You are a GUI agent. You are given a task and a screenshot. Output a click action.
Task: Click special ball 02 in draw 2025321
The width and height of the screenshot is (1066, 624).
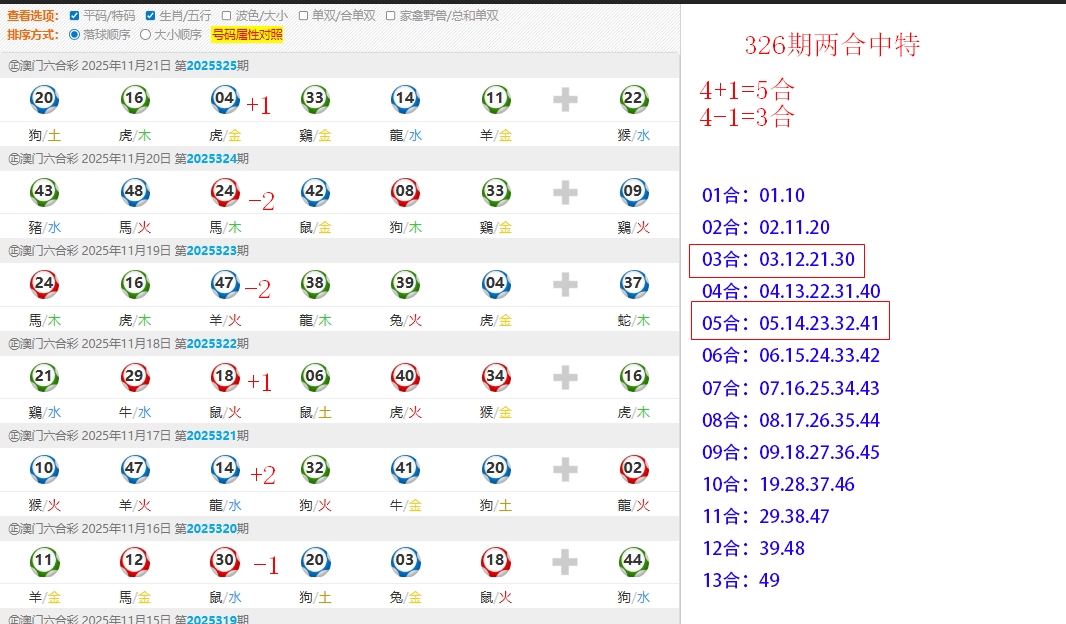point(632,469)
